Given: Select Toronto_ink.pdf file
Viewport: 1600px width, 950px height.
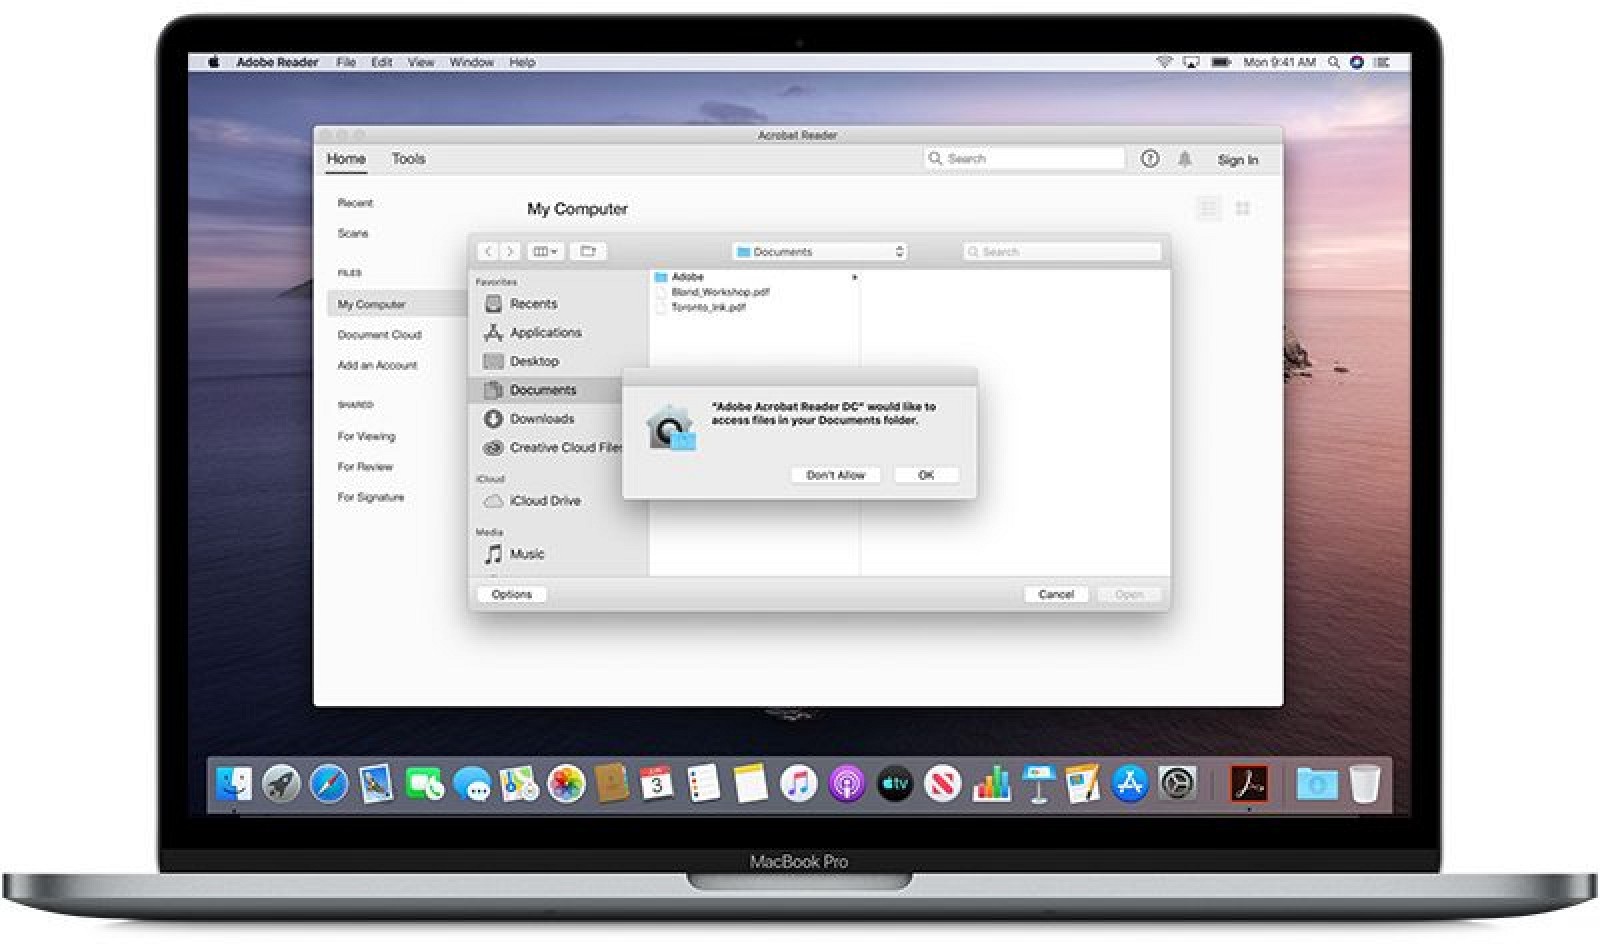Looking at the screenshot, I should point(708,307).
